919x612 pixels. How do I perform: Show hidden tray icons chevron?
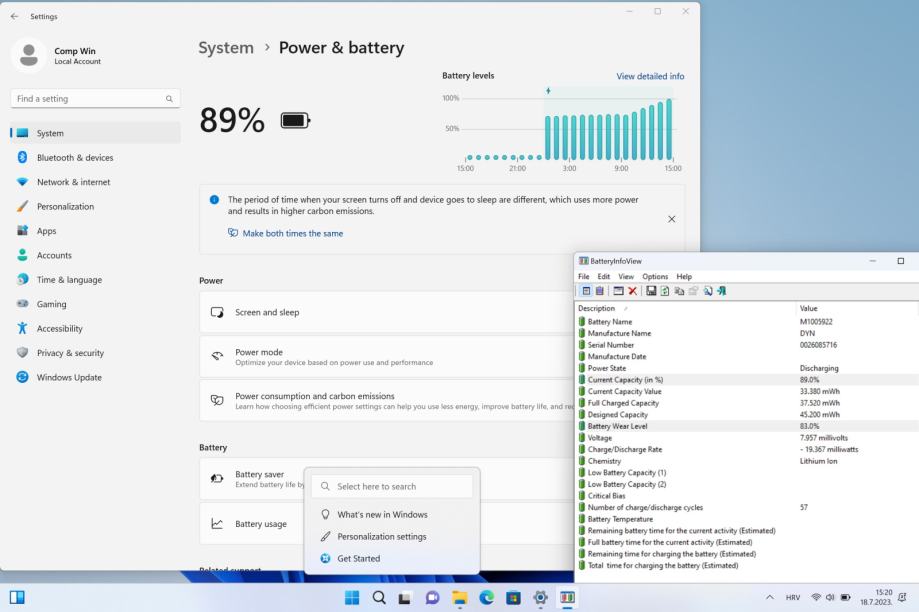tap(770, 597)
